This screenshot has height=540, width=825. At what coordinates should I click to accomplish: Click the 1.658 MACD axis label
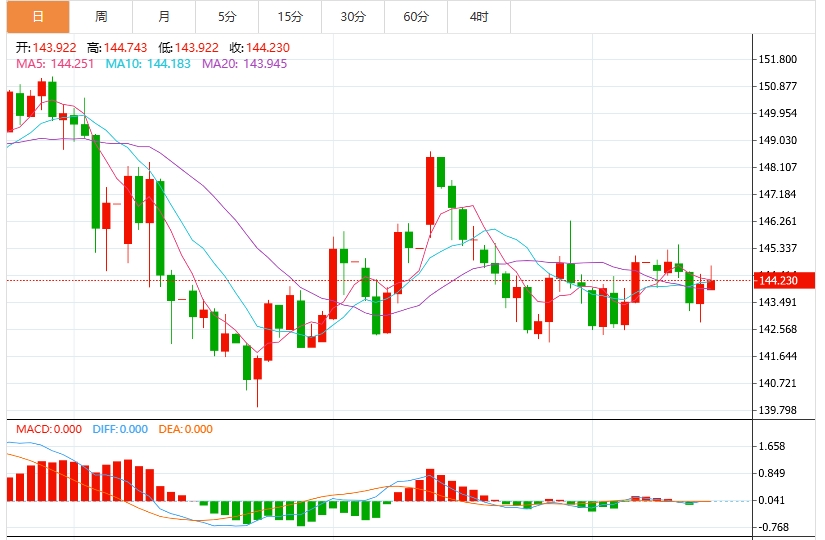pyautogui.click(x=771, y=447)
